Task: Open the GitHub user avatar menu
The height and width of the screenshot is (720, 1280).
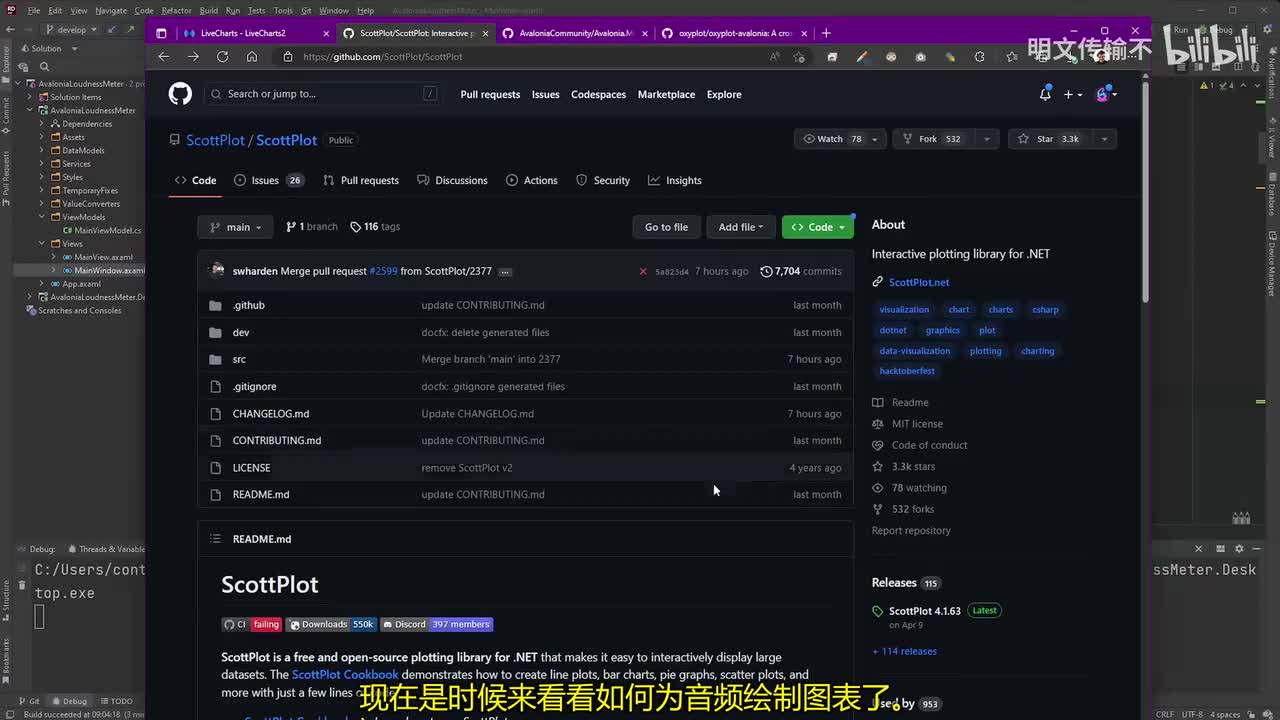Action: [1106, 94]
